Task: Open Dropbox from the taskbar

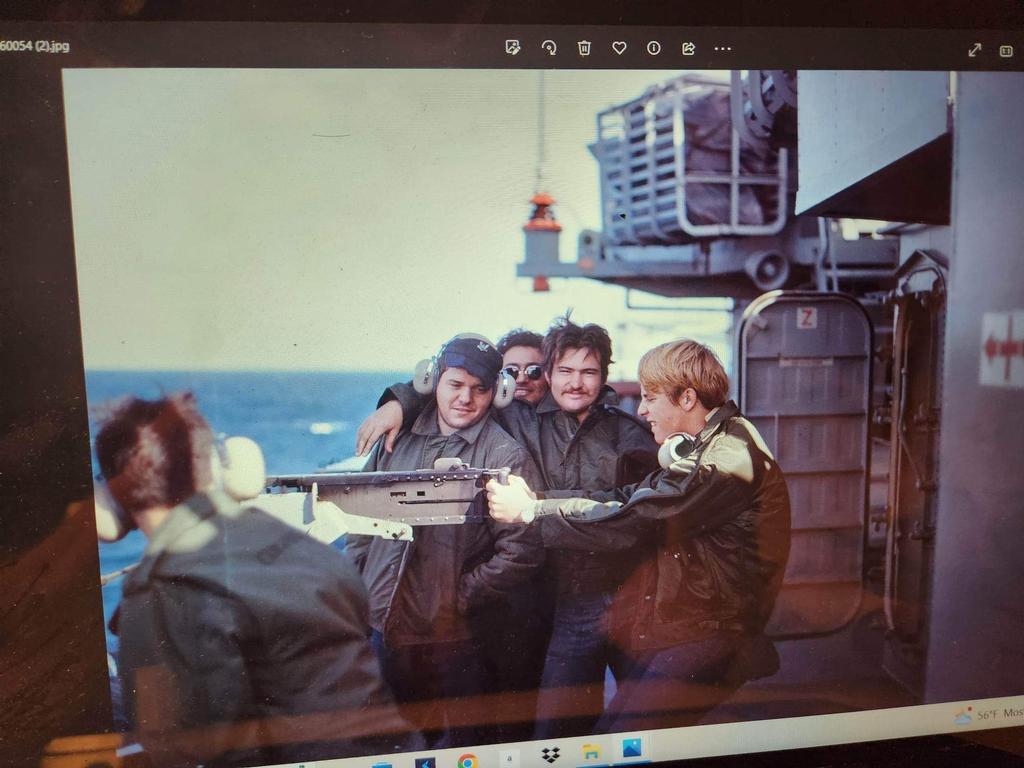Action: point(550,754)
